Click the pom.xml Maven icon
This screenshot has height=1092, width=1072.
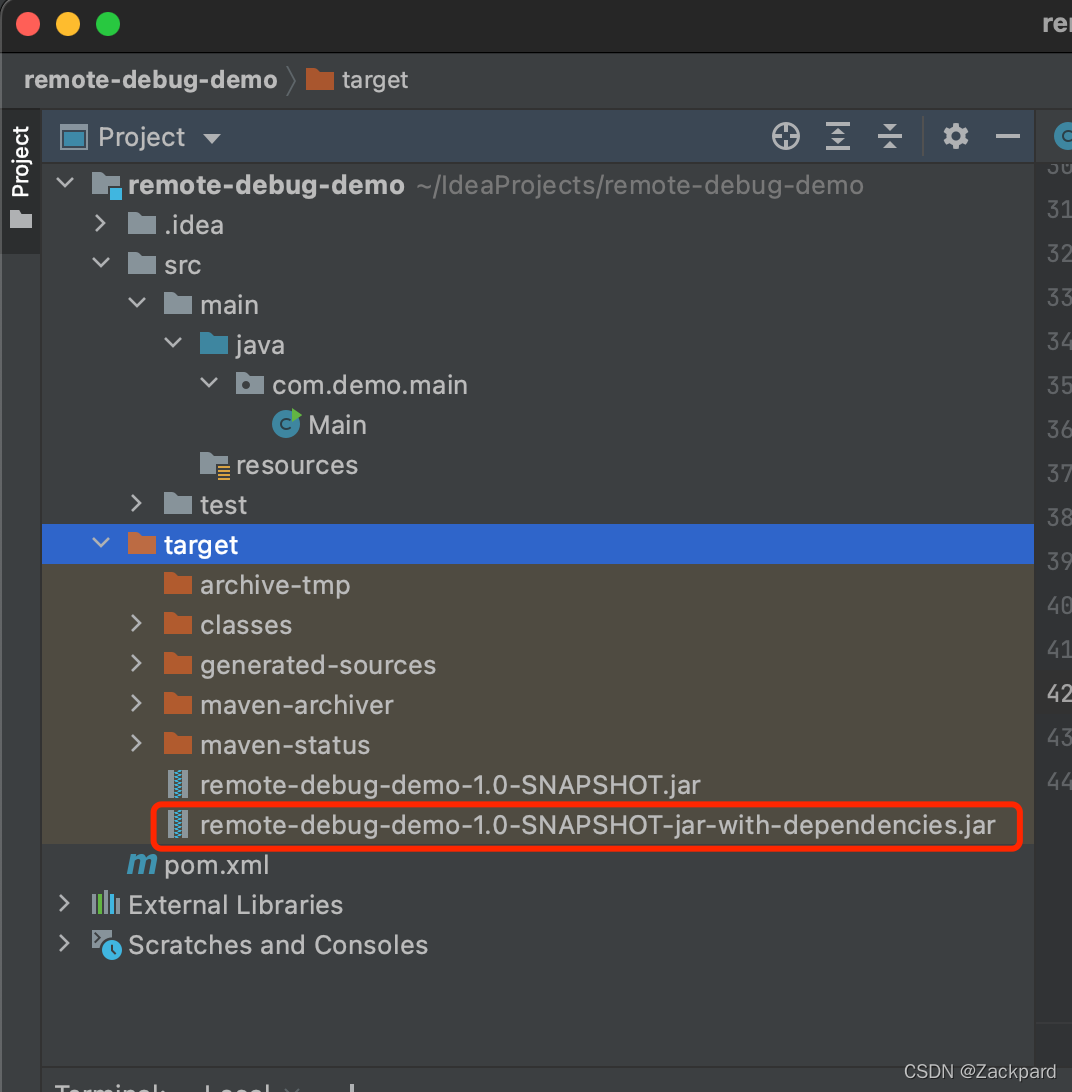[142, 864]
